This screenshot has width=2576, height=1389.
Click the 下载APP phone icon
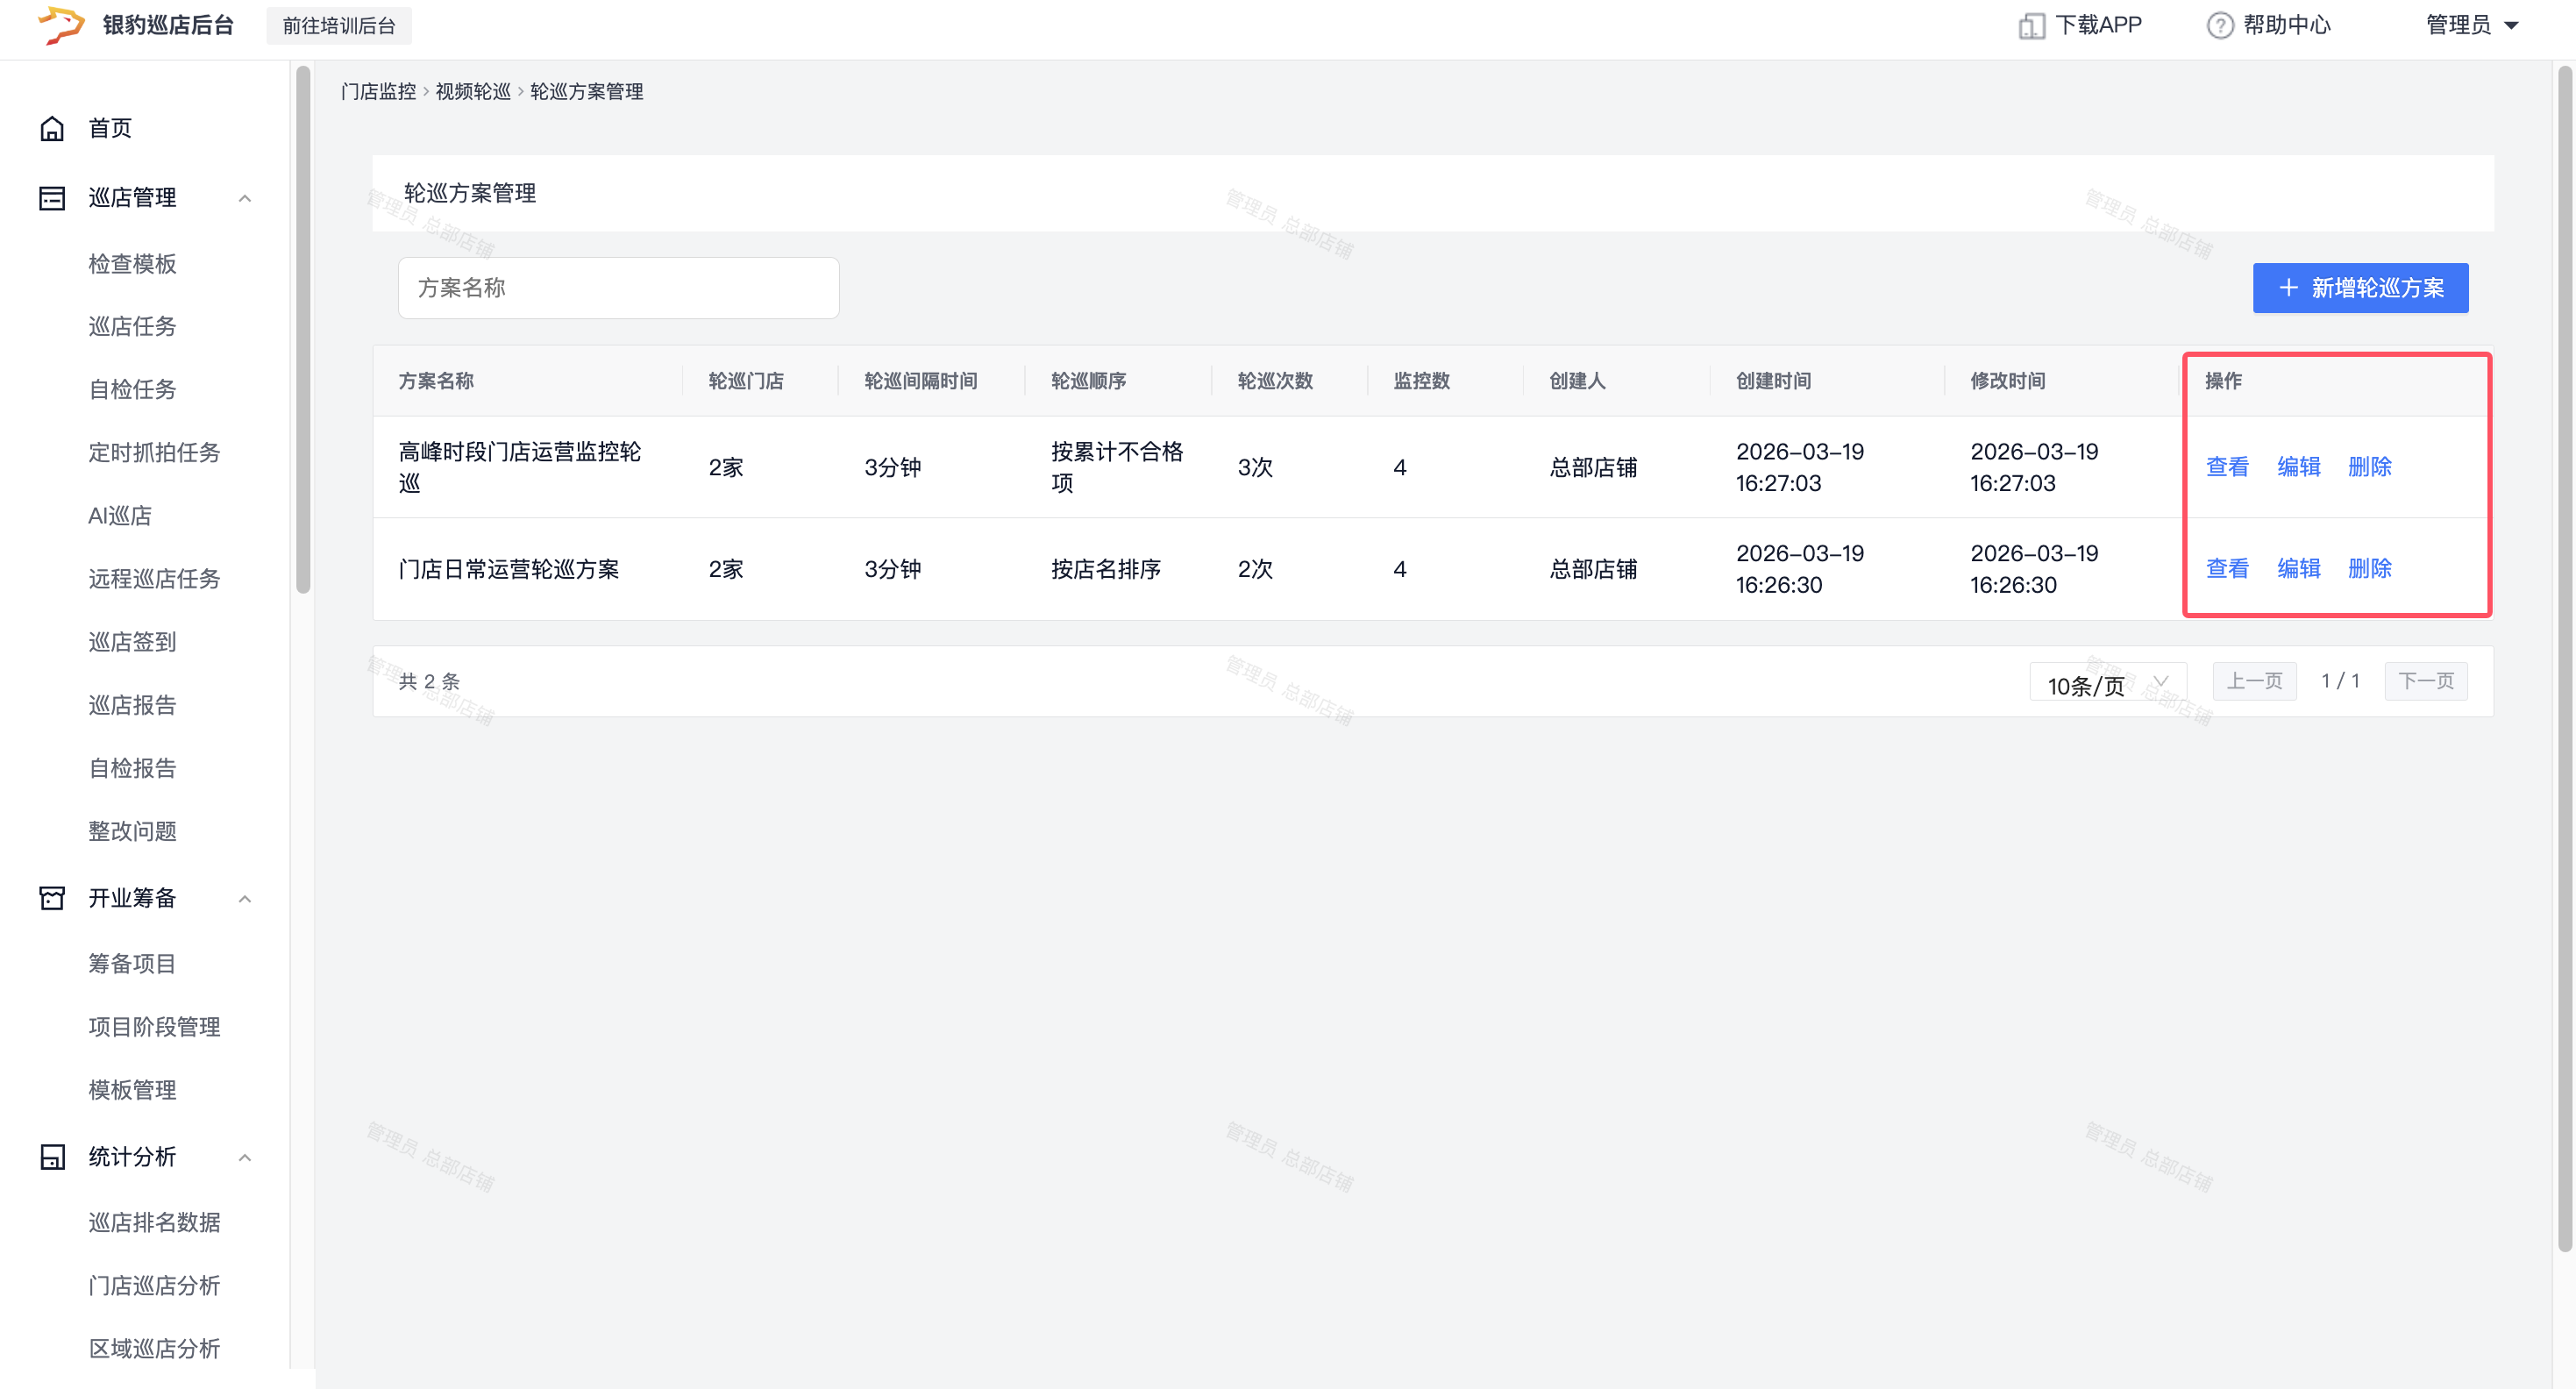coord(2031,25)
